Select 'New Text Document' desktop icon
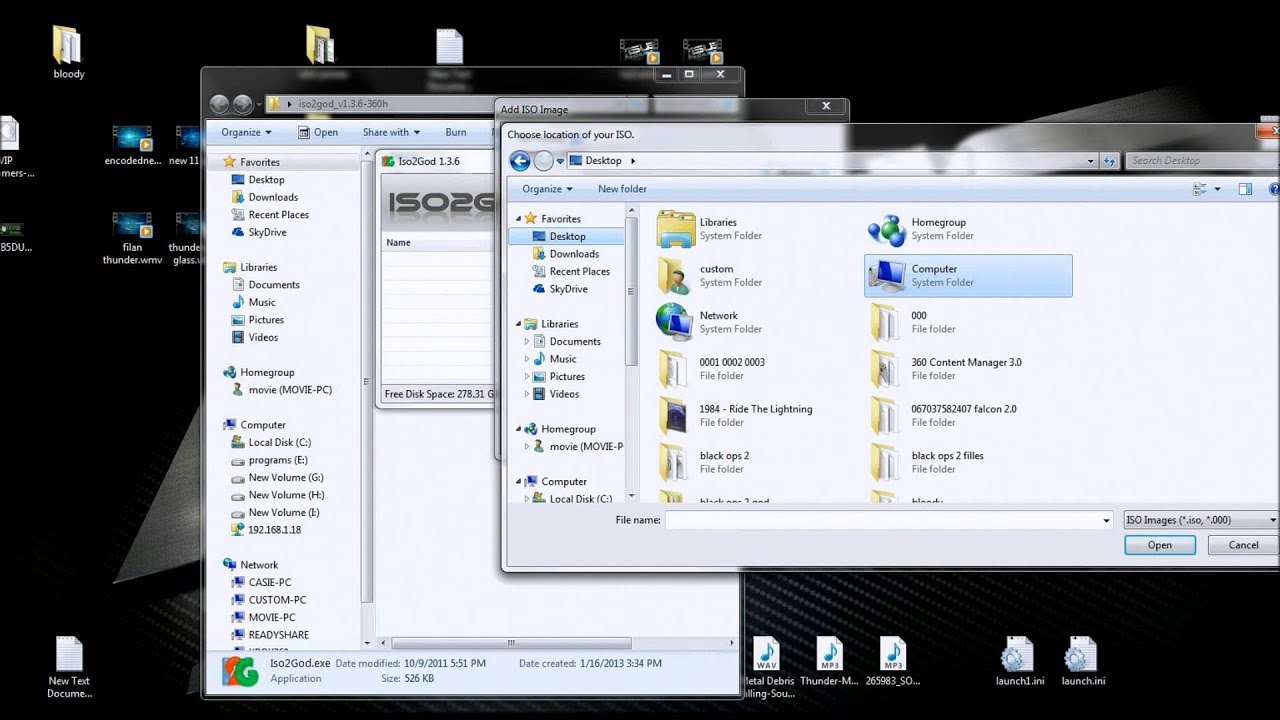Image resolution: width=1280 pixels, height=720 pixels. pyautogui.click(x=69, y=668)
